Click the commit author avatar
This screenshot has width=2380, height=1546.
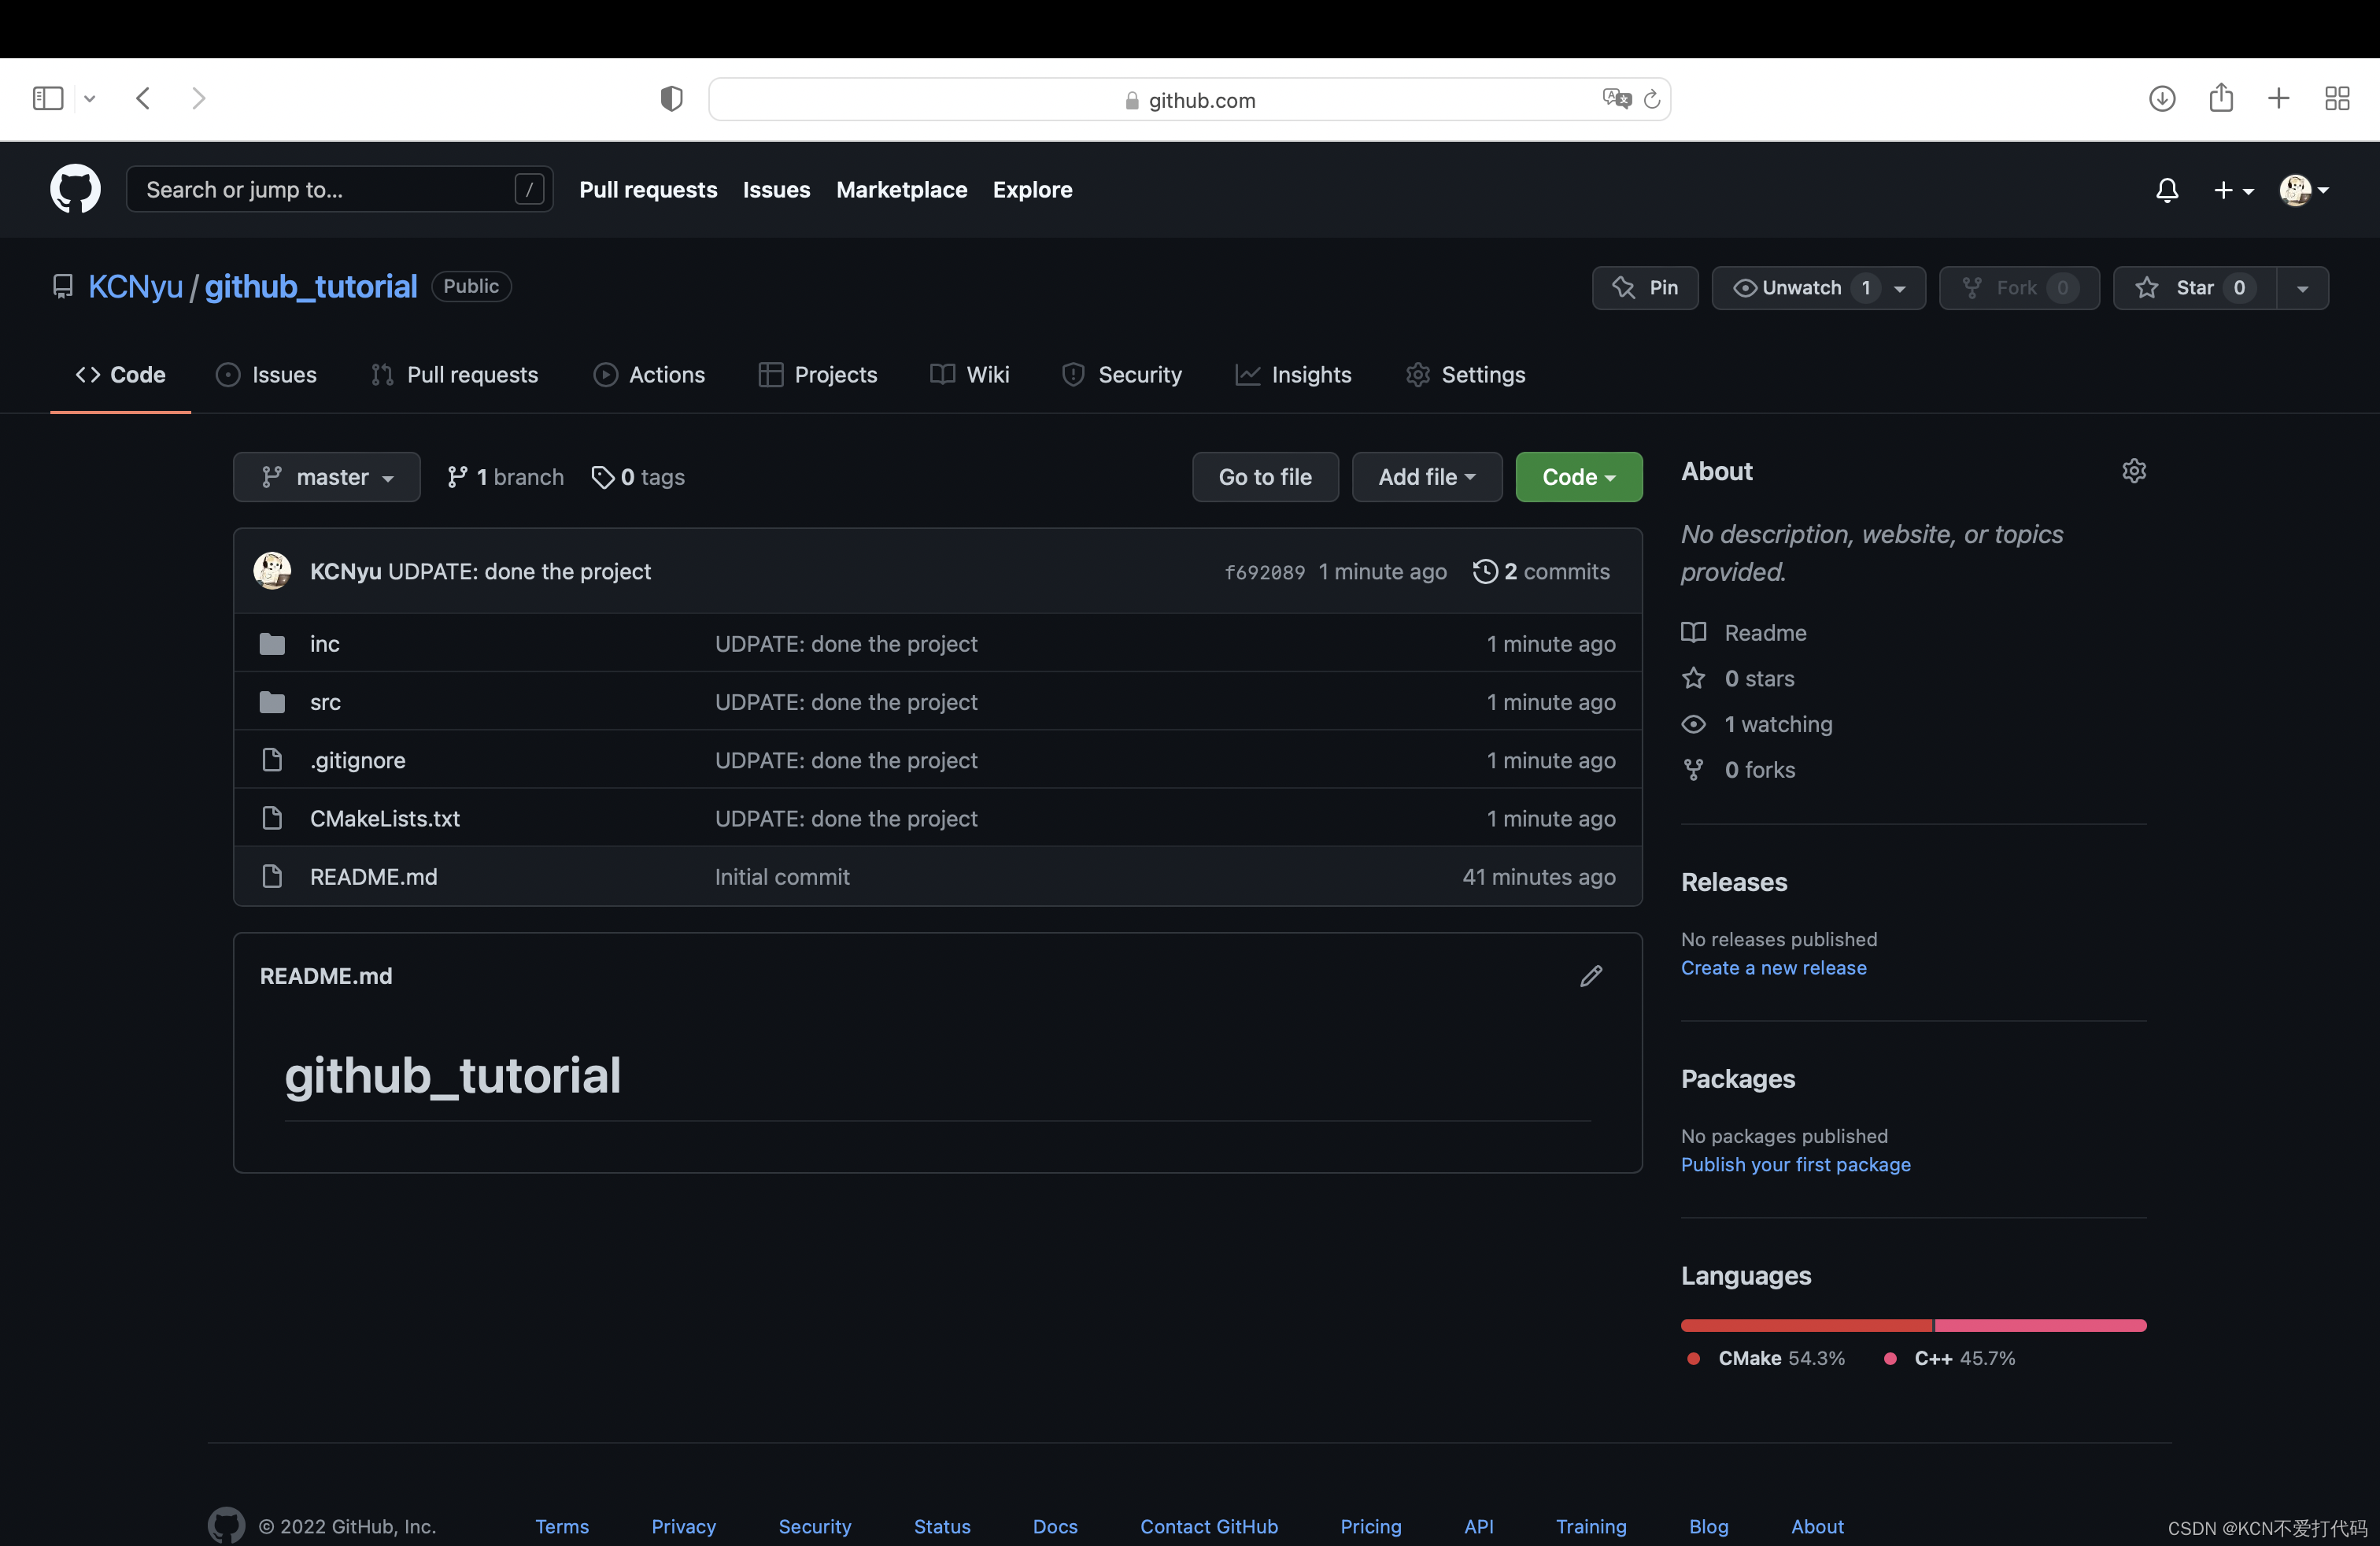click(x=272, y=571)
